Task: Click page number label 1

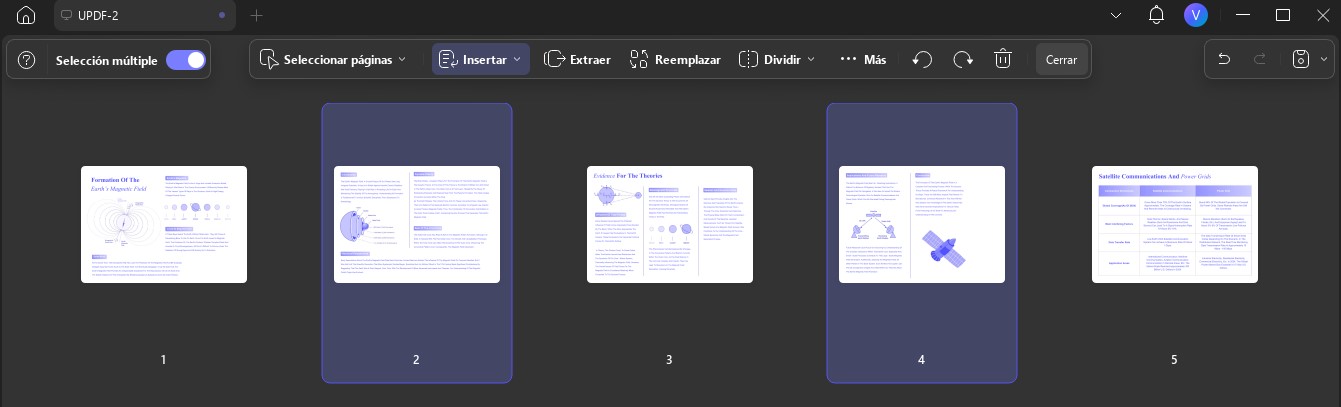Action: tap(163, 359)
